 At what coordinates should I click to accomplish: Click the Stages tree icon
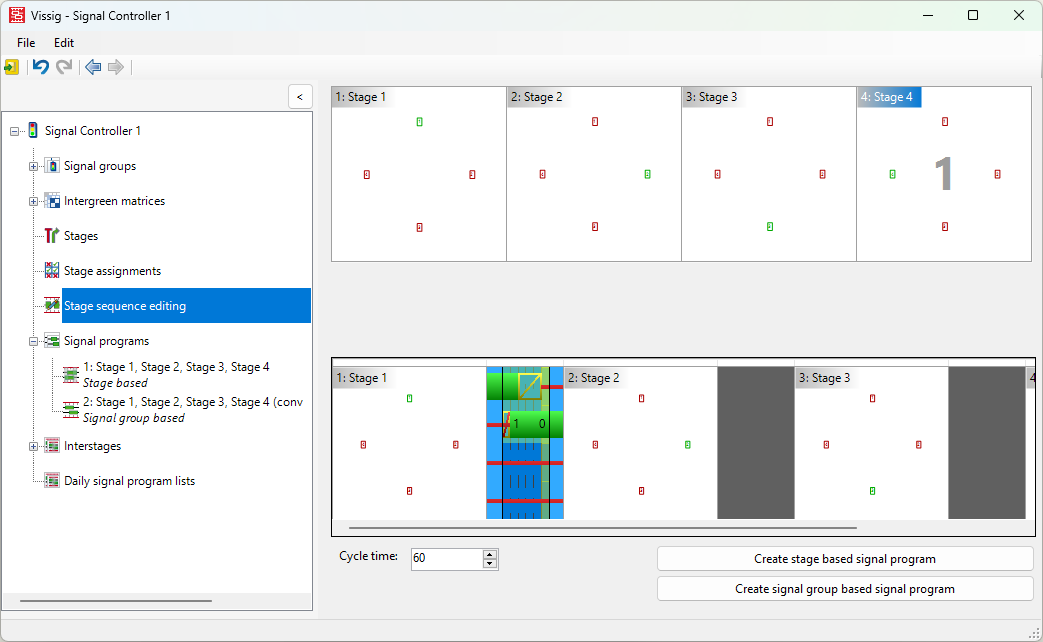pos(52,236)
